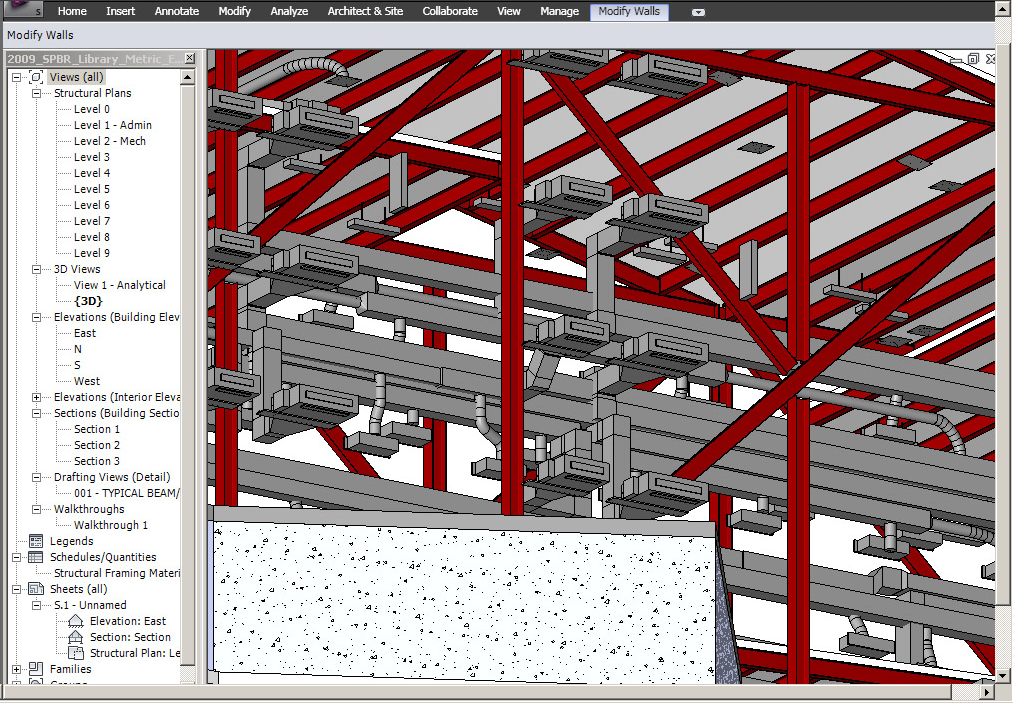Image resolution: width=1013 pixels, height=703 pixels.
Task: Switch to the Collaborate tab
Action: point(450,11)
